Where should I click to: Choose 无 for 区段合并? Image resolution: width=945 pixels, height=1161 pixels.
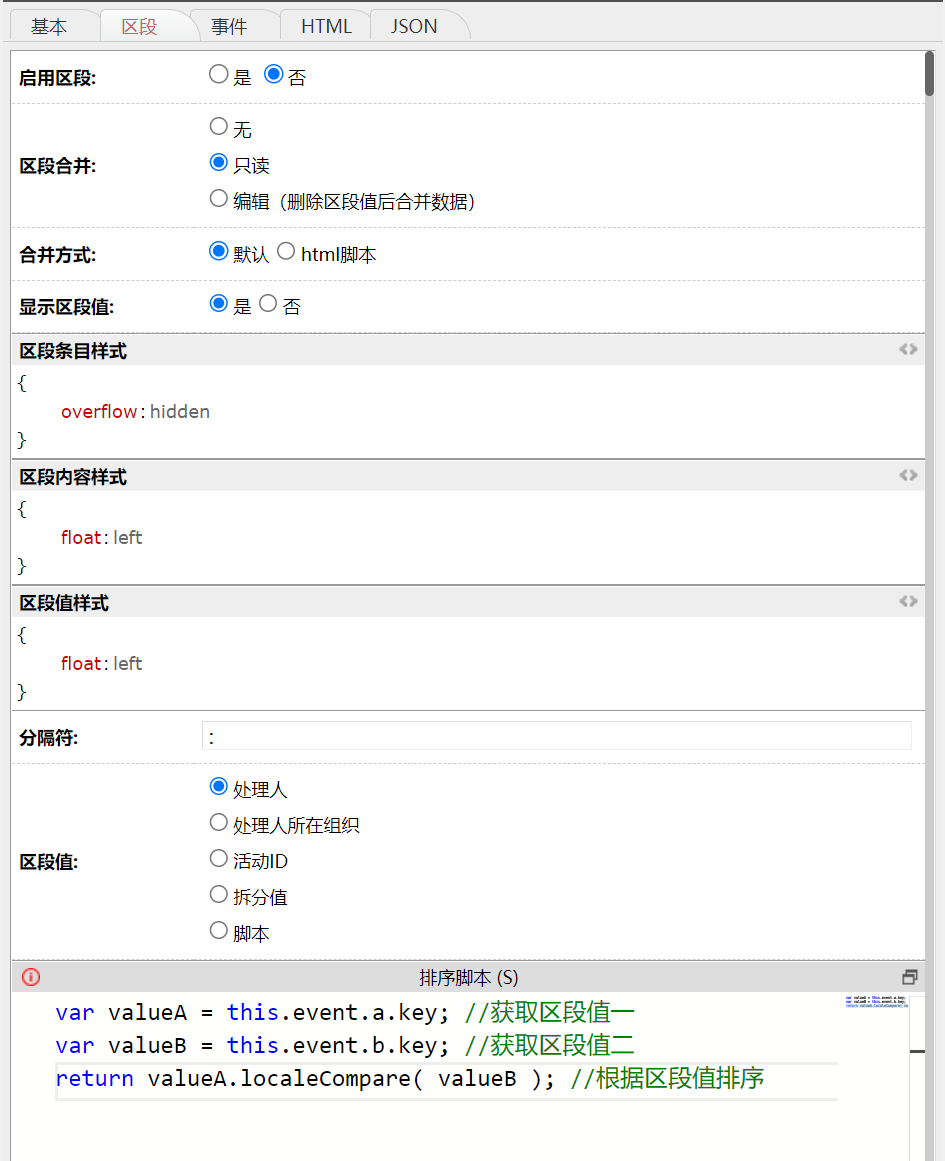pos(219,127)
